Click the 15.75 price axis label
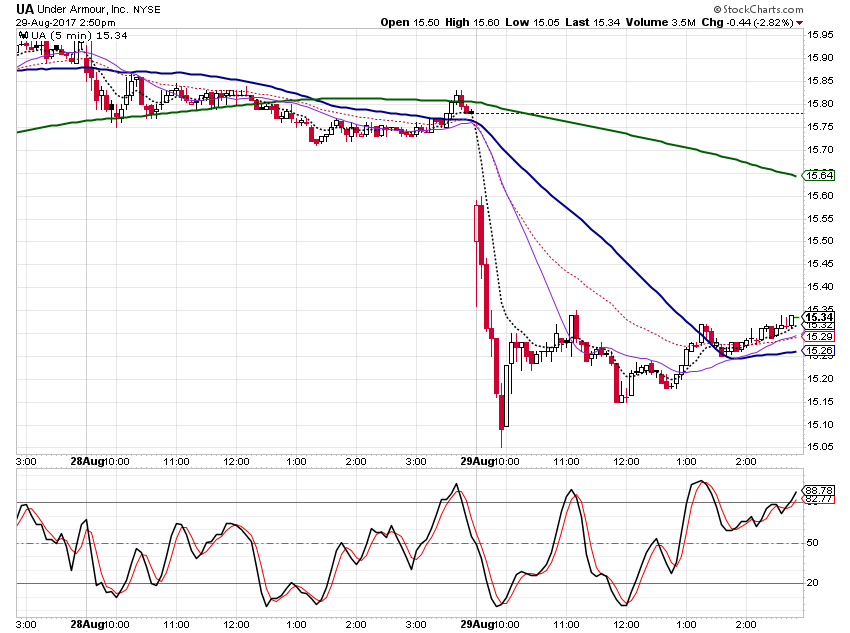Screen dimensions: 850x633 point(820,126)
